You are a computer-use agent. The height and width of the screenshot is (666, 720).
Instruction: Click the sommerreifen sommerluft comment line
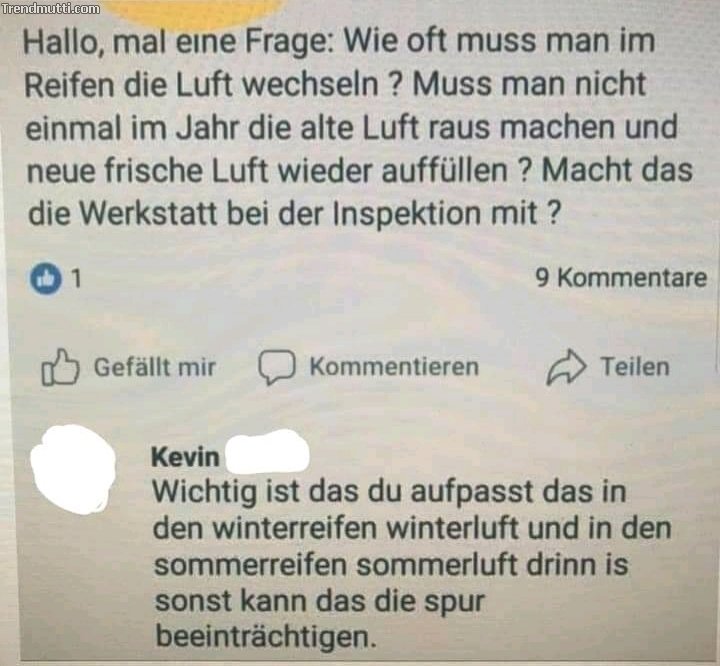point(391,564)
